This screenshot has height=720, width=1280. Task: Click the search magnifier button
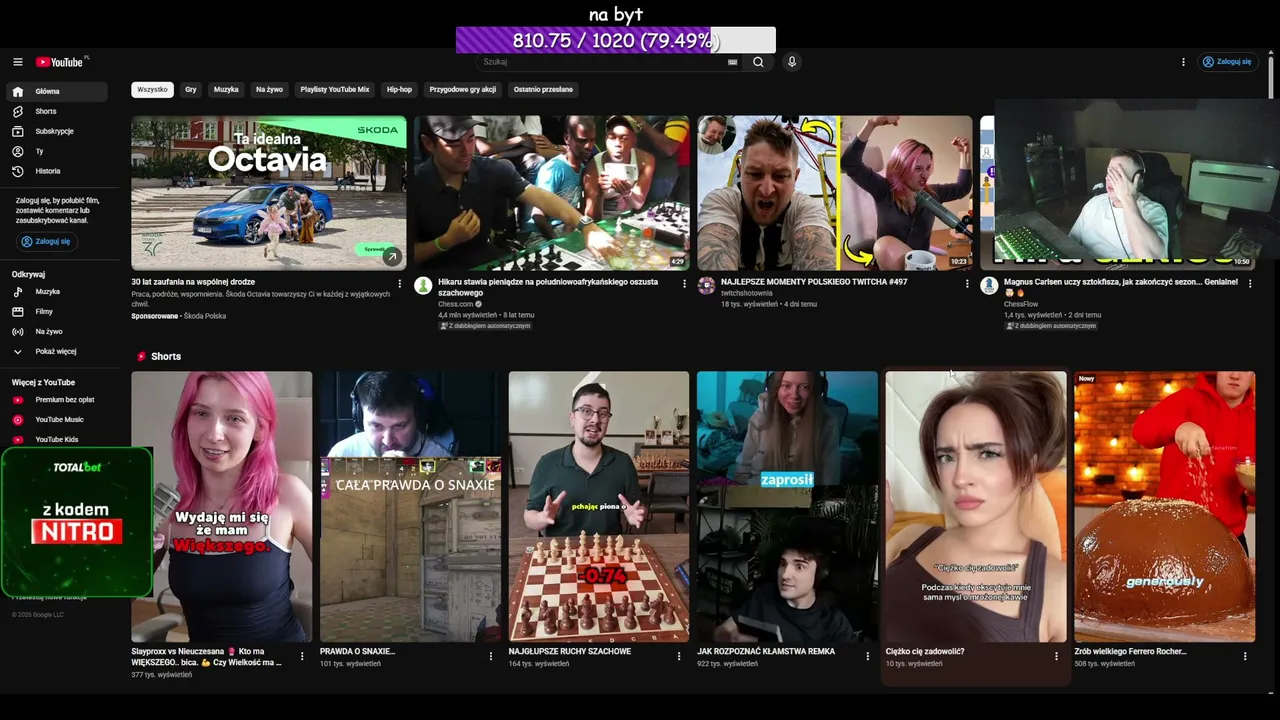[x=758, y=62]
